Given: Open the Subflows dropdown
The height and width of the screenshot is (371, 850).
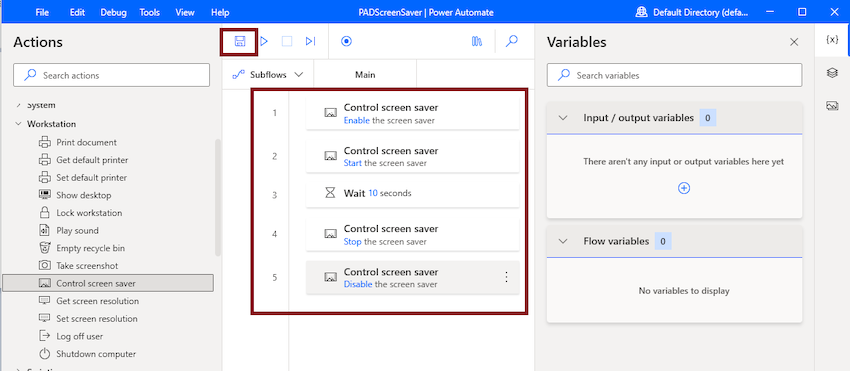Looking at the screenshot, I should [268, 75].
